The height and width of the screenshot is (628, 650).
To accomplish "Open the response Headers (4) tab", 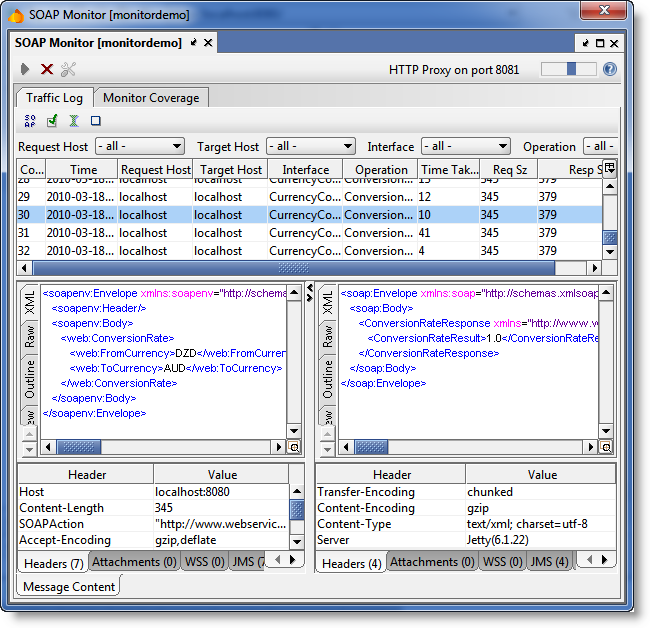I will pos(352,563).
